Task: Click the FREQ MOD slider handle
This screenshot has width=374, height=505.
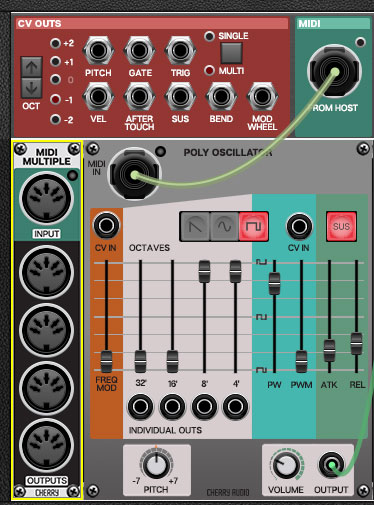Action: (x=106, y=361)
